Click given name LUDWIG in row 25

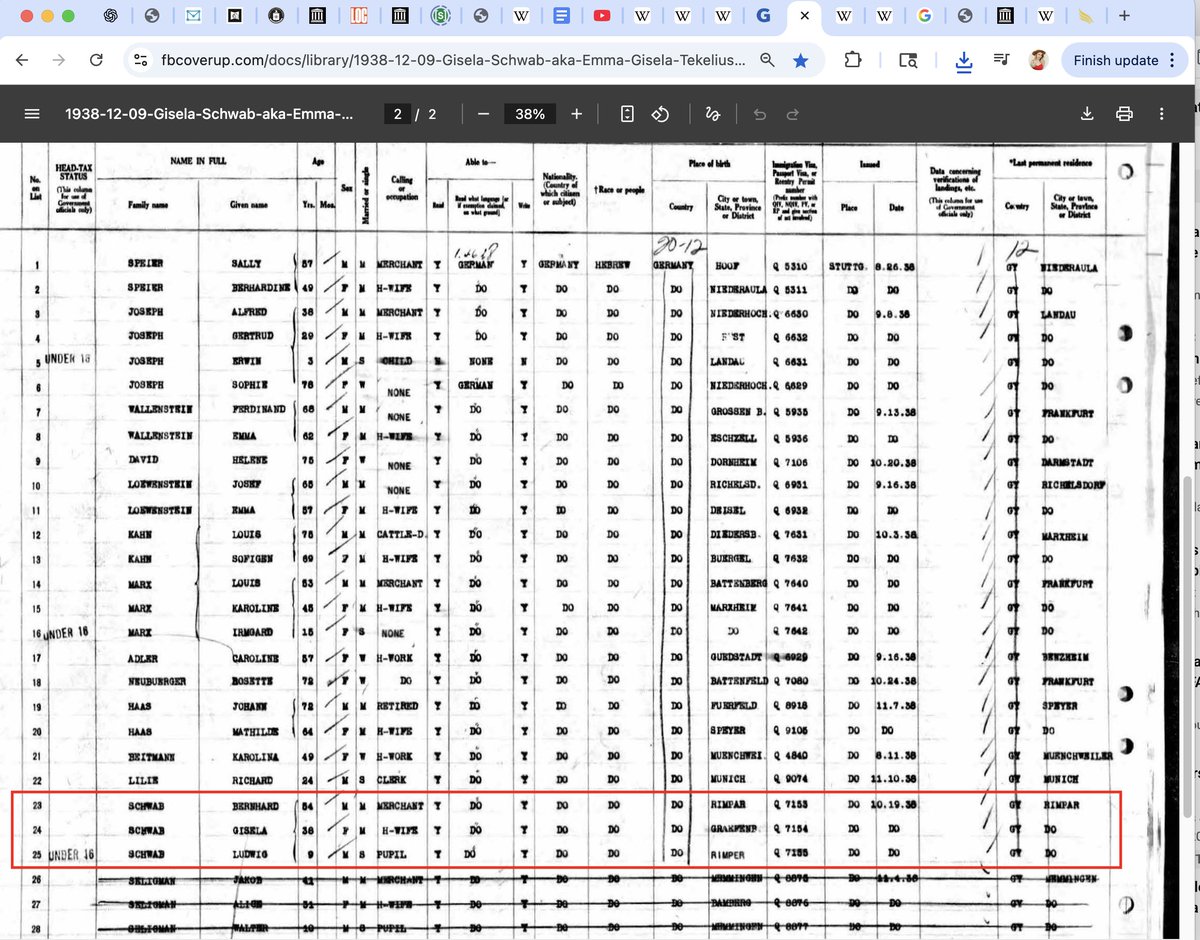(250, 854)
